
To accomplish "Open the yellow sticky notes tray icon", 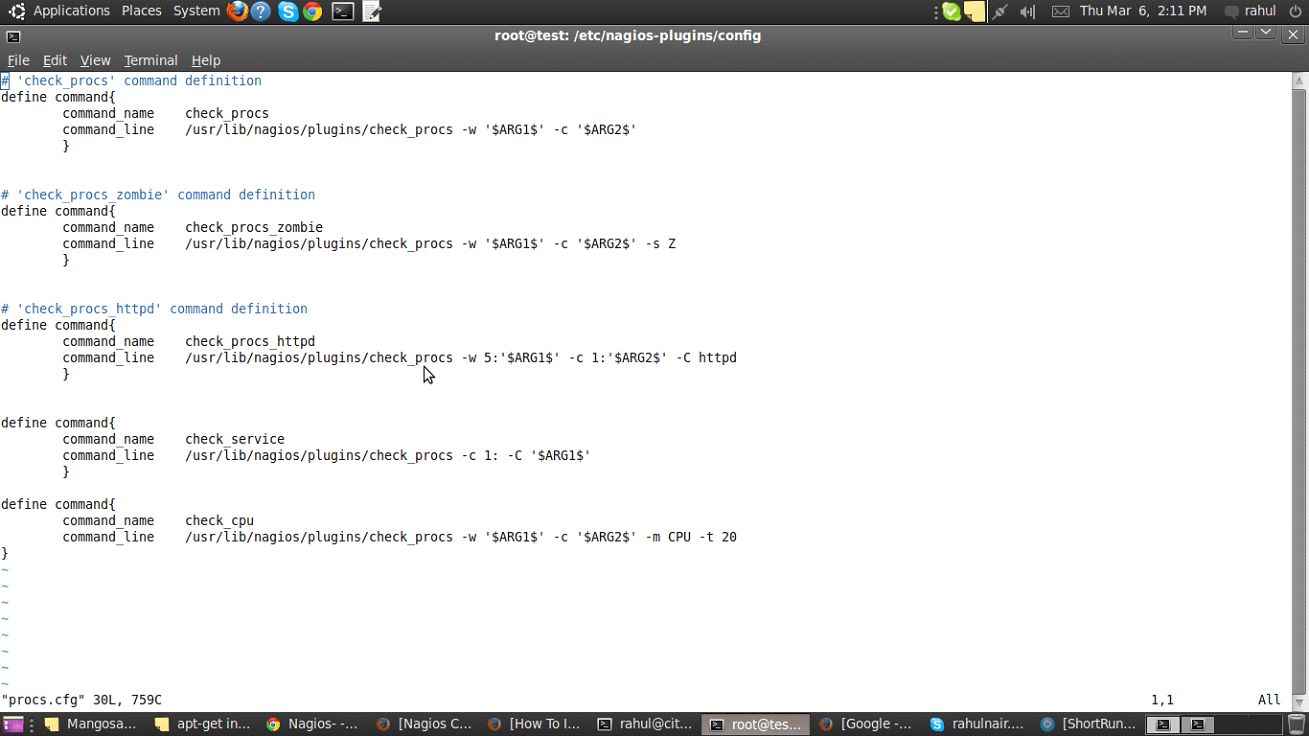I will [975, 12].
